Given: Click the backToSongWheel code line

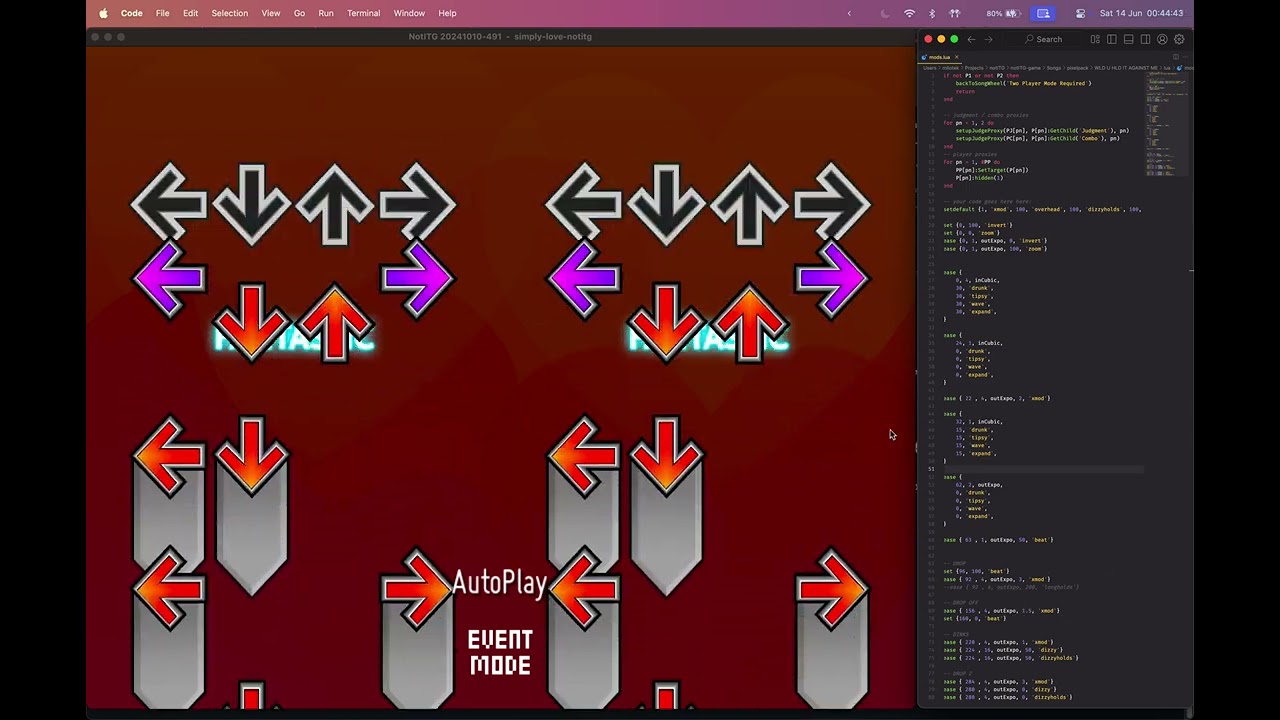Looking at the screenshot, I should click(1023, 83).
